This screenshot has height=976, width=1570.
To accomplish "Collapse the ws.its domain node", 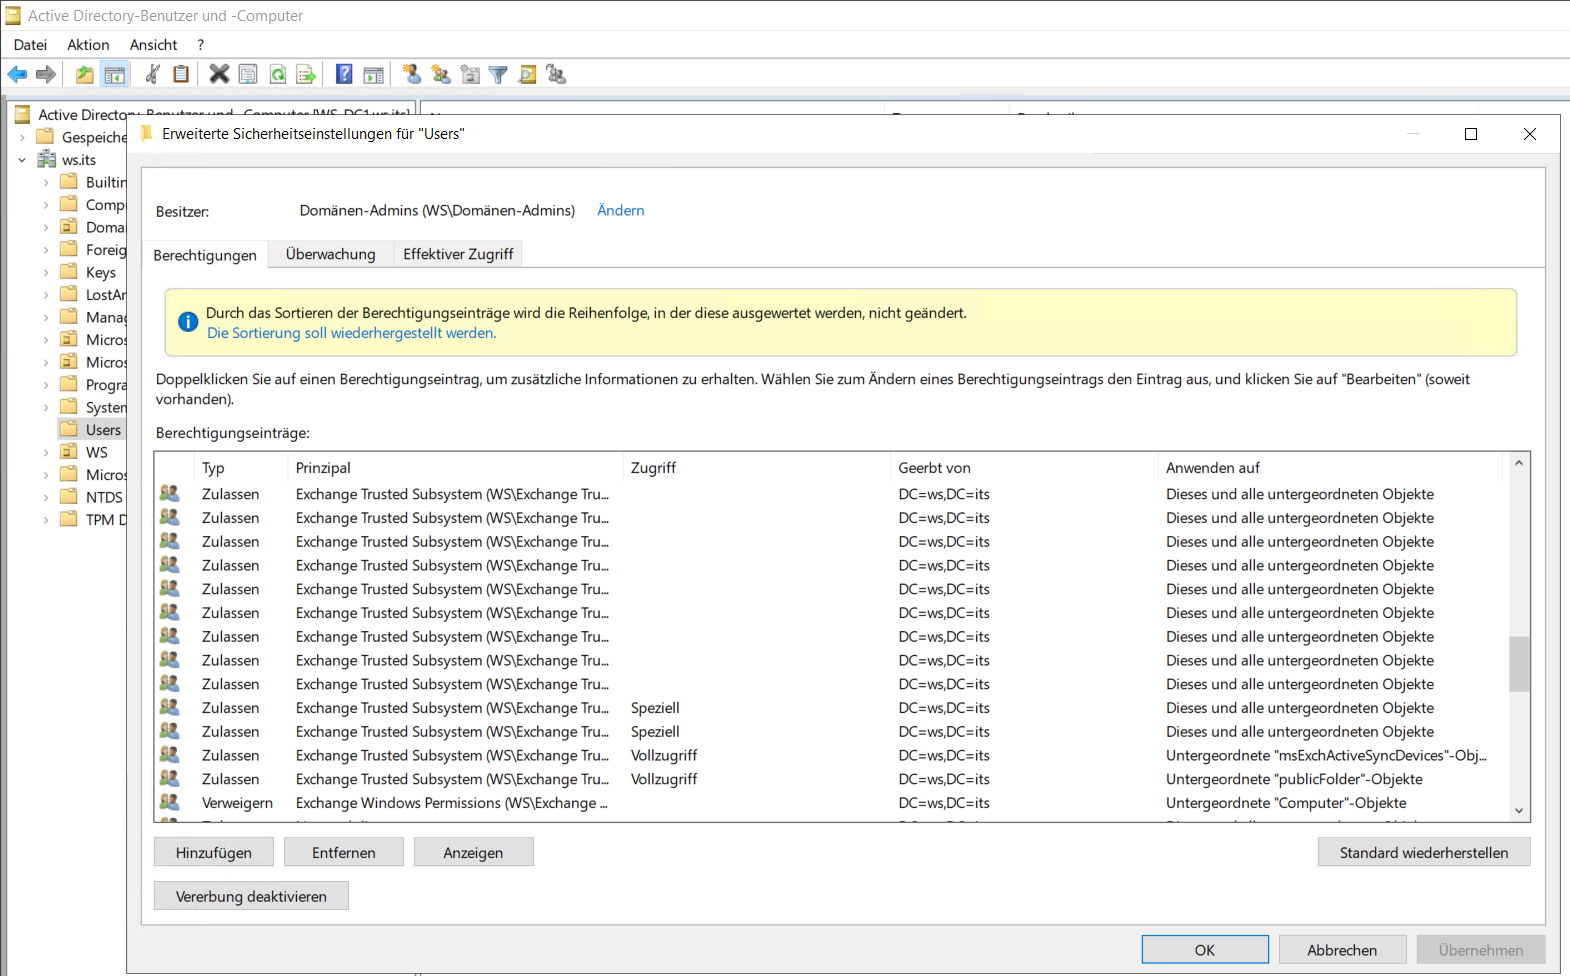I will [x=22, y=160].
